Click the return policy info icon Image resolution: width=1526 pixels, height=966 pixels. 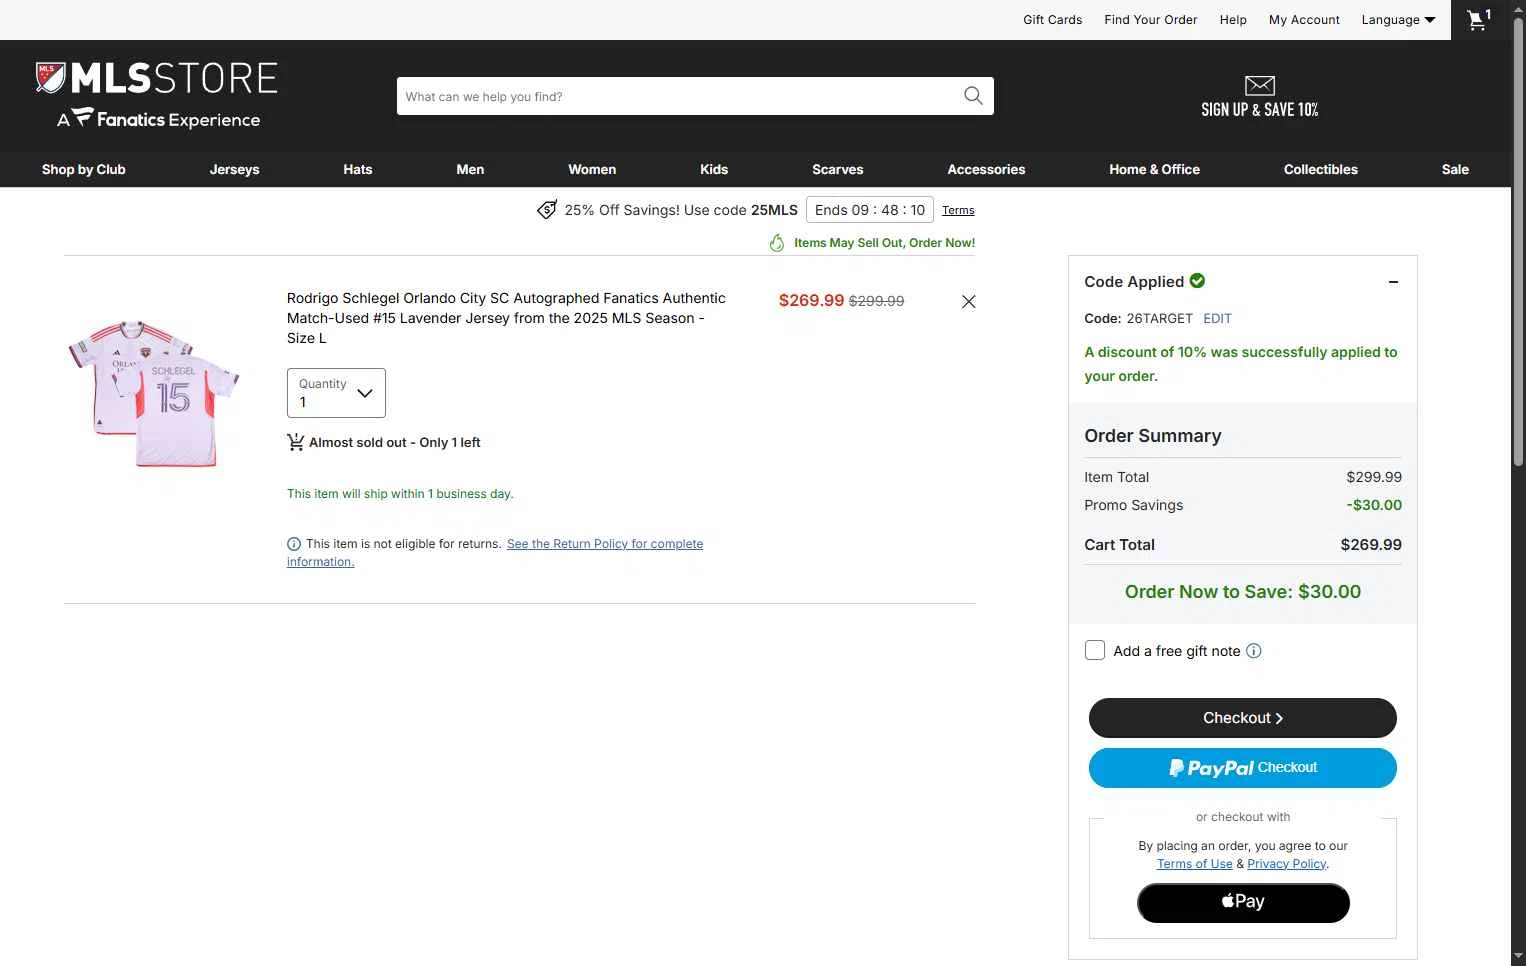[294, 544]
